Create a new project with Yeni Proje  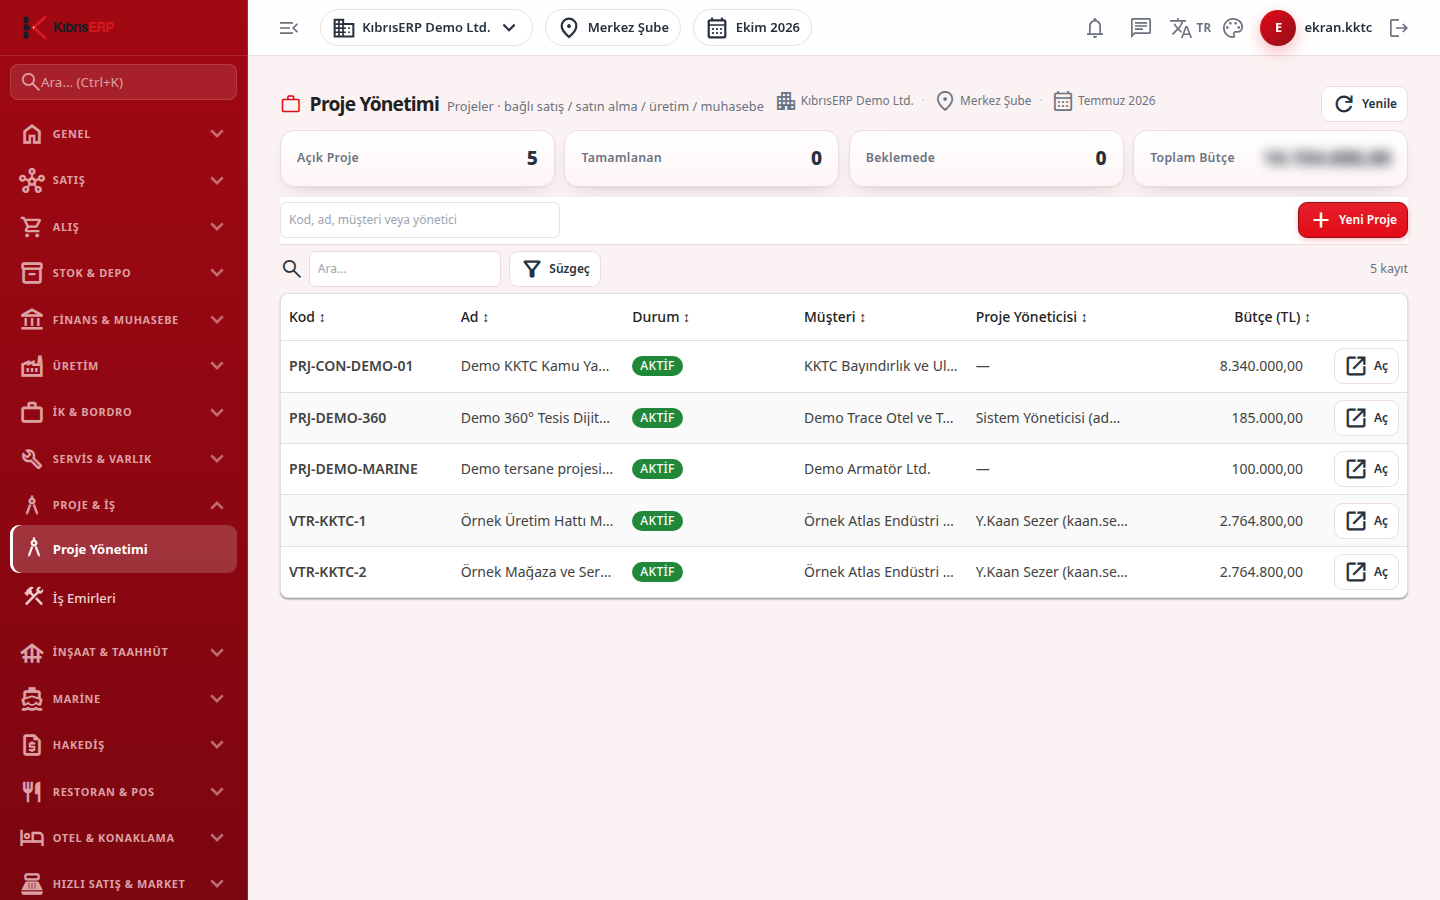click(x=1352, y=220)
